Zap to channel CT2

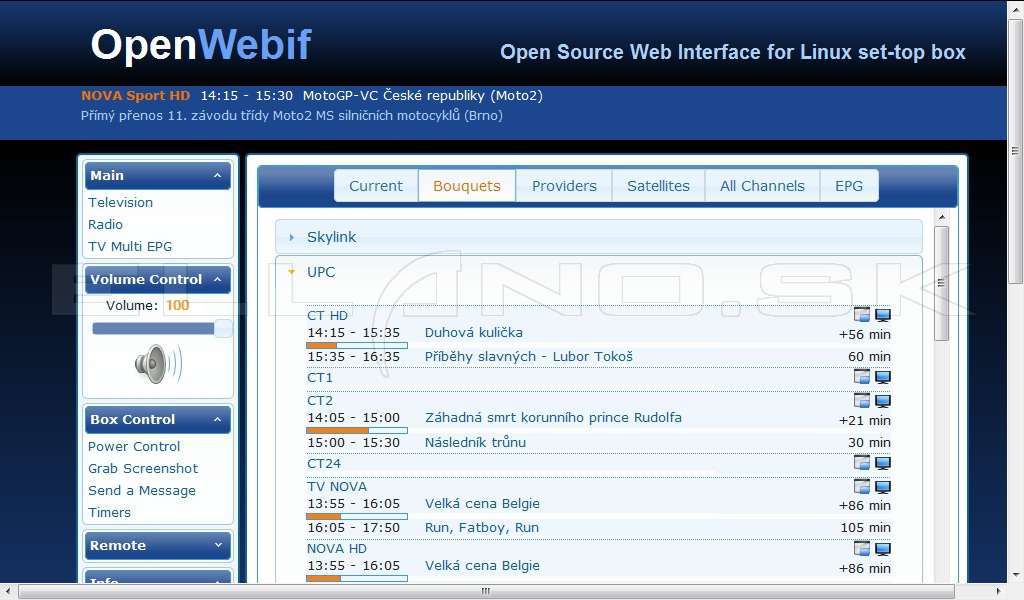320,401
